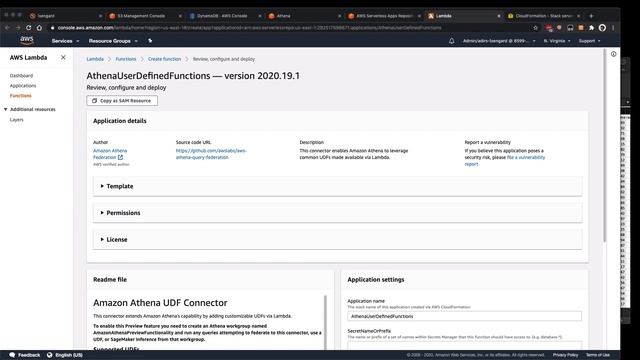Close the Athena browser tab

coord(339,16)
